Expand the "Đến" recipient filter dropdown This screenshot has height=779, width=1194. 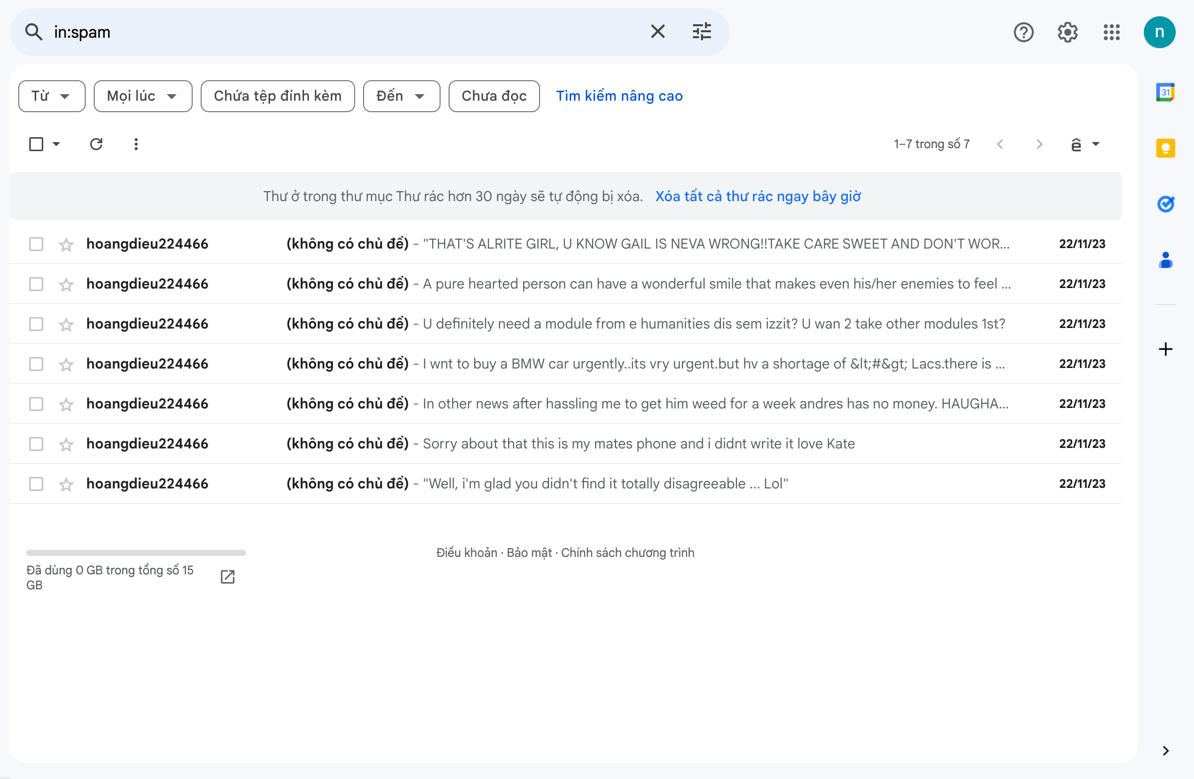coord(401,96)
